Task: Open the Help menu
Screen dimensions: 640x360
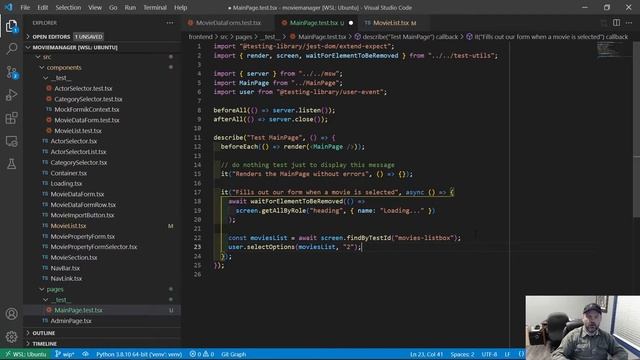Action: 180,7
